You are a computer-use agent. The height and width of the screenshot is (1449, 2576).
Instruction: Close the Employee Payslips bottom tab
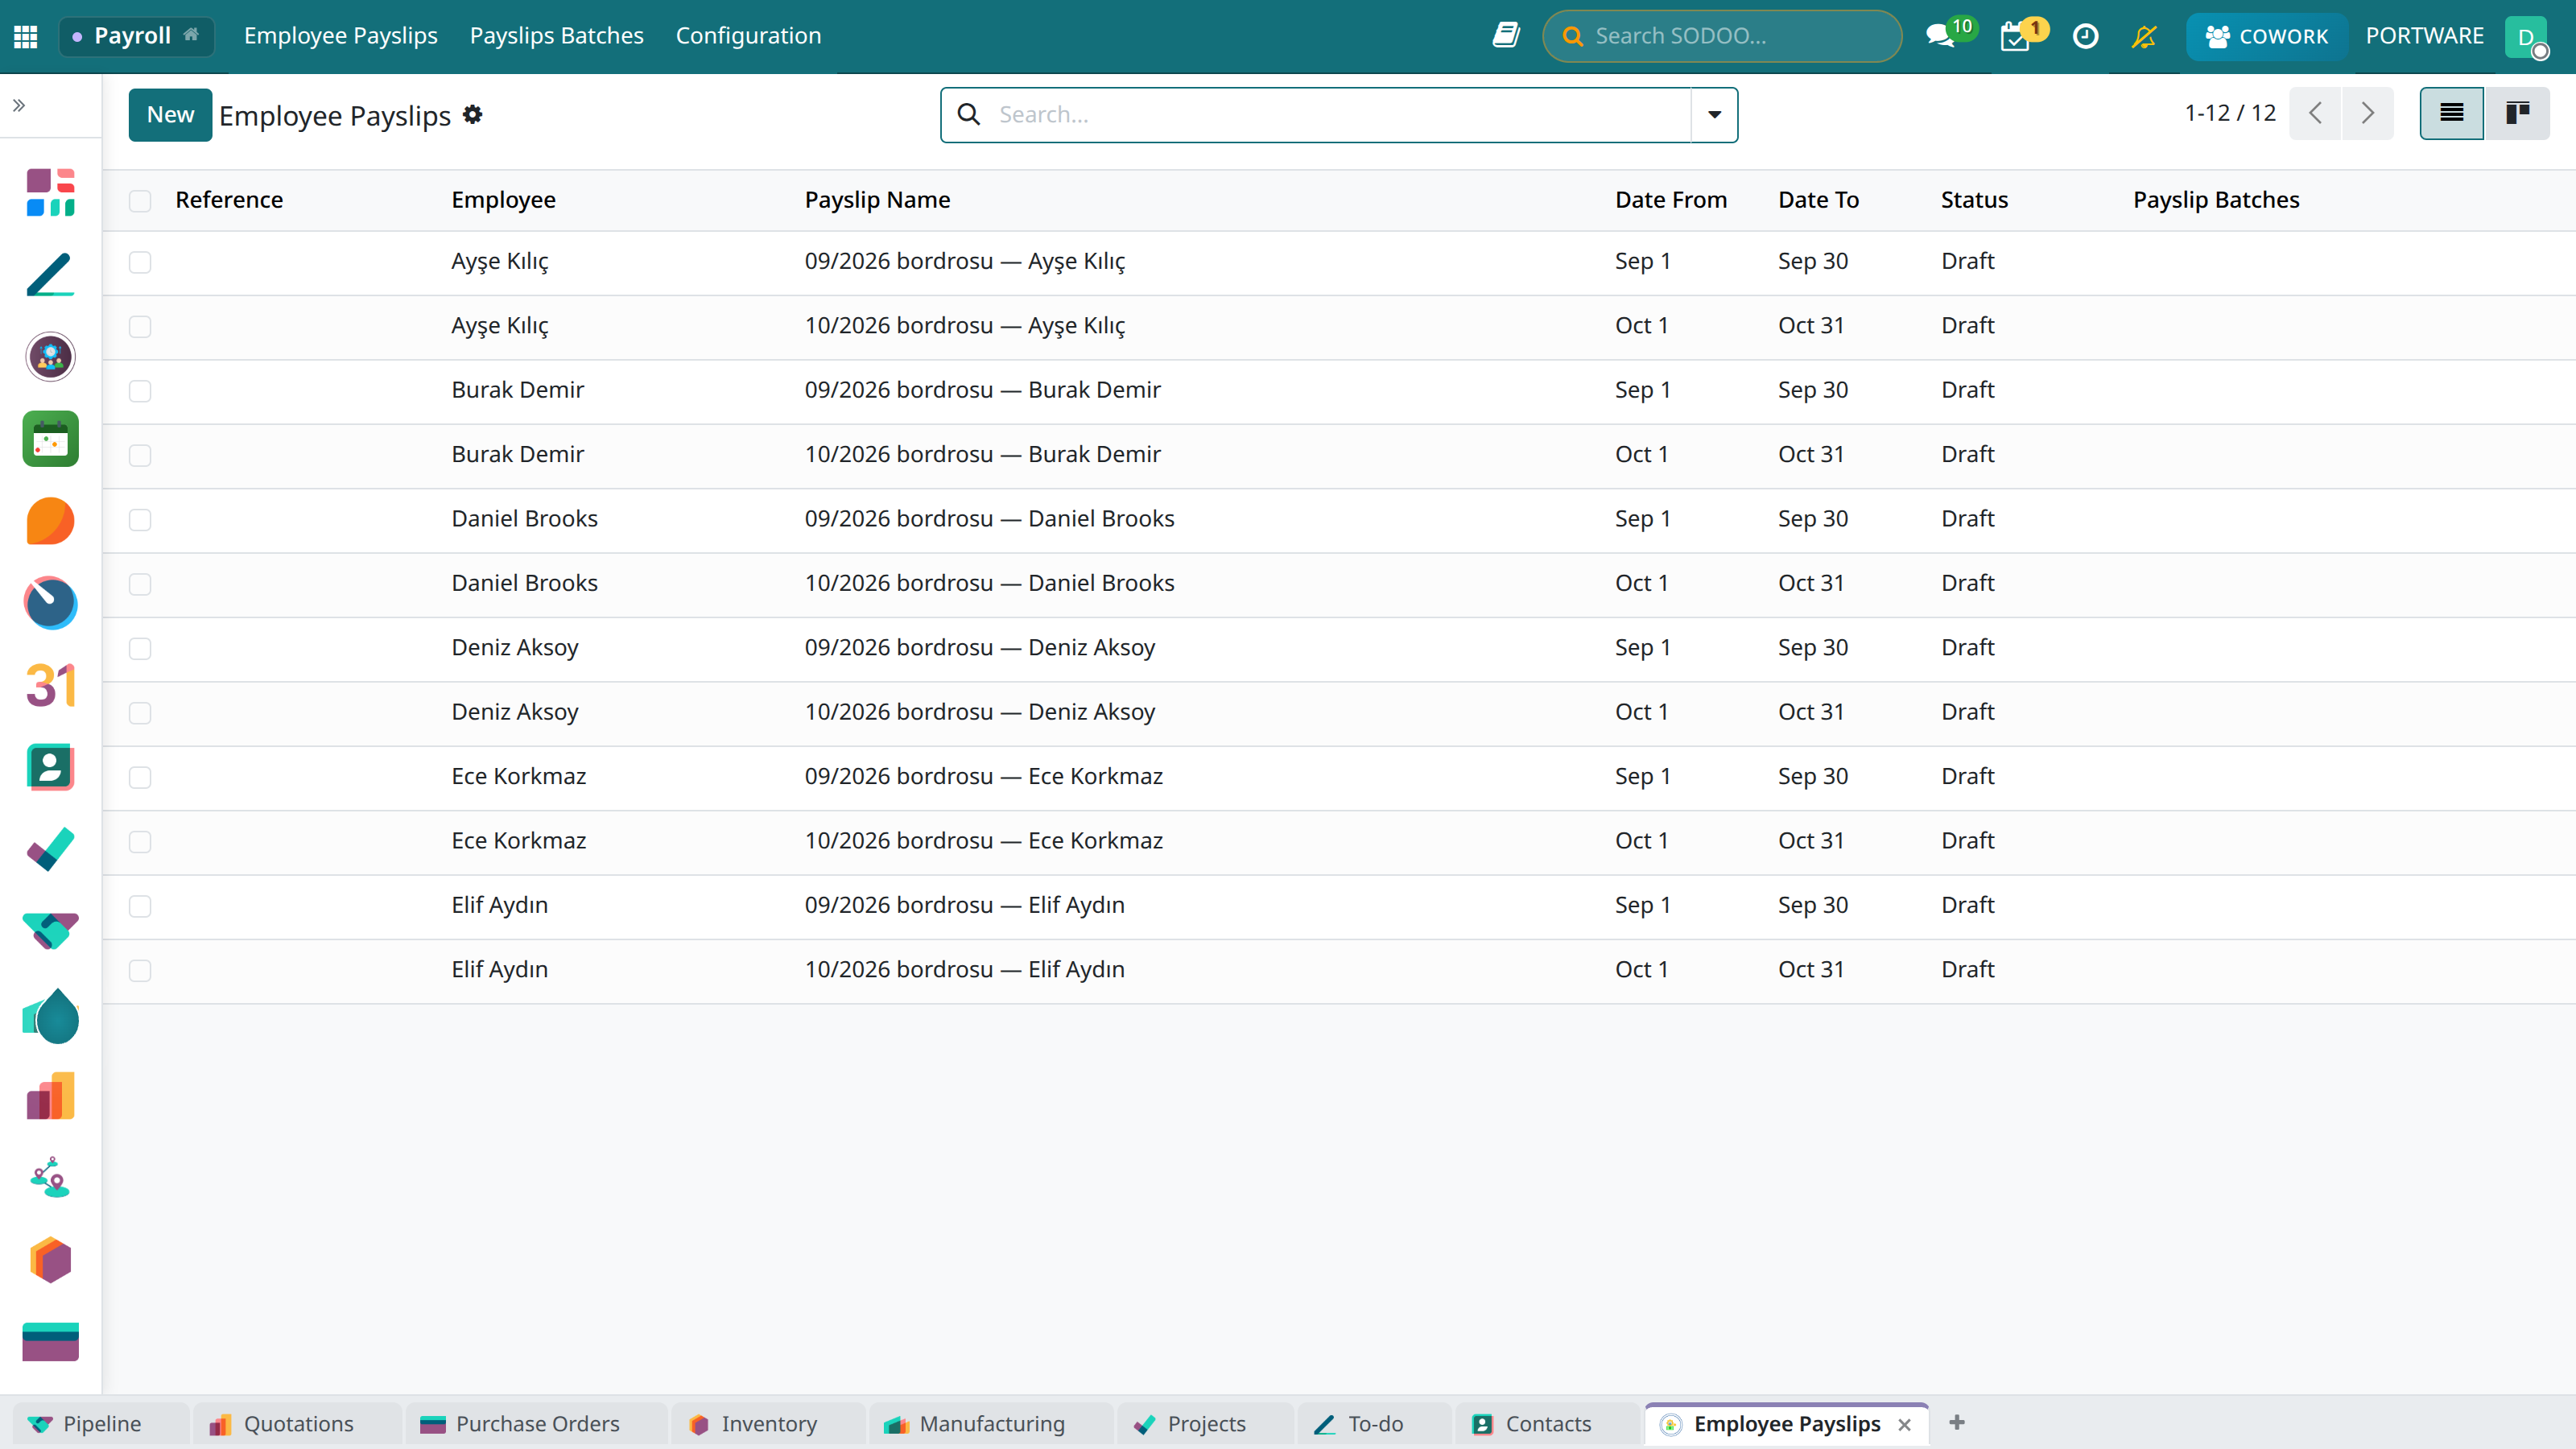click(1905, 1424)
